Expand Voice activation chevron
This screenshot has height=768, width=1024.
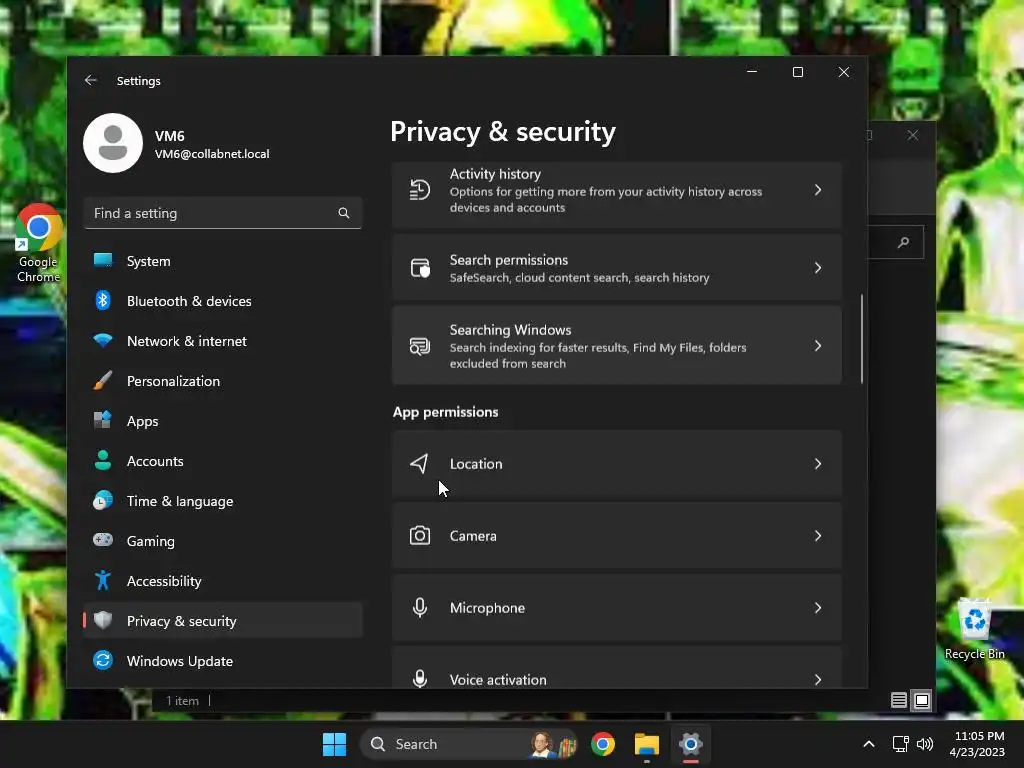pos(818,680)
